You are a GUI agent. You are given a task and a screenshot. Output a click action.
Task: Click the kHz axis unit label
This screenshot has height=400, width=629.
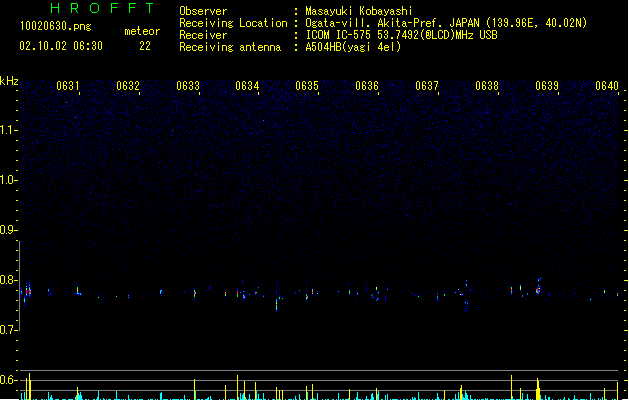point(9,81)
